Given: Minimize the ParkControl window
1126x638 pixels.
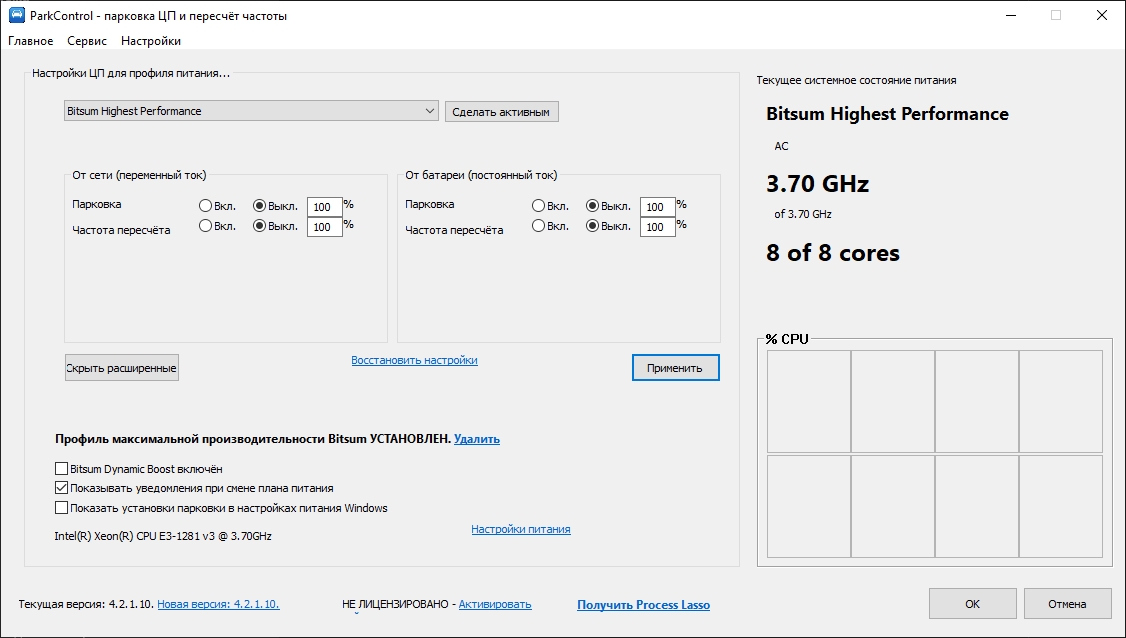Looking at the screenshot, I should (x=1011, y=15).
